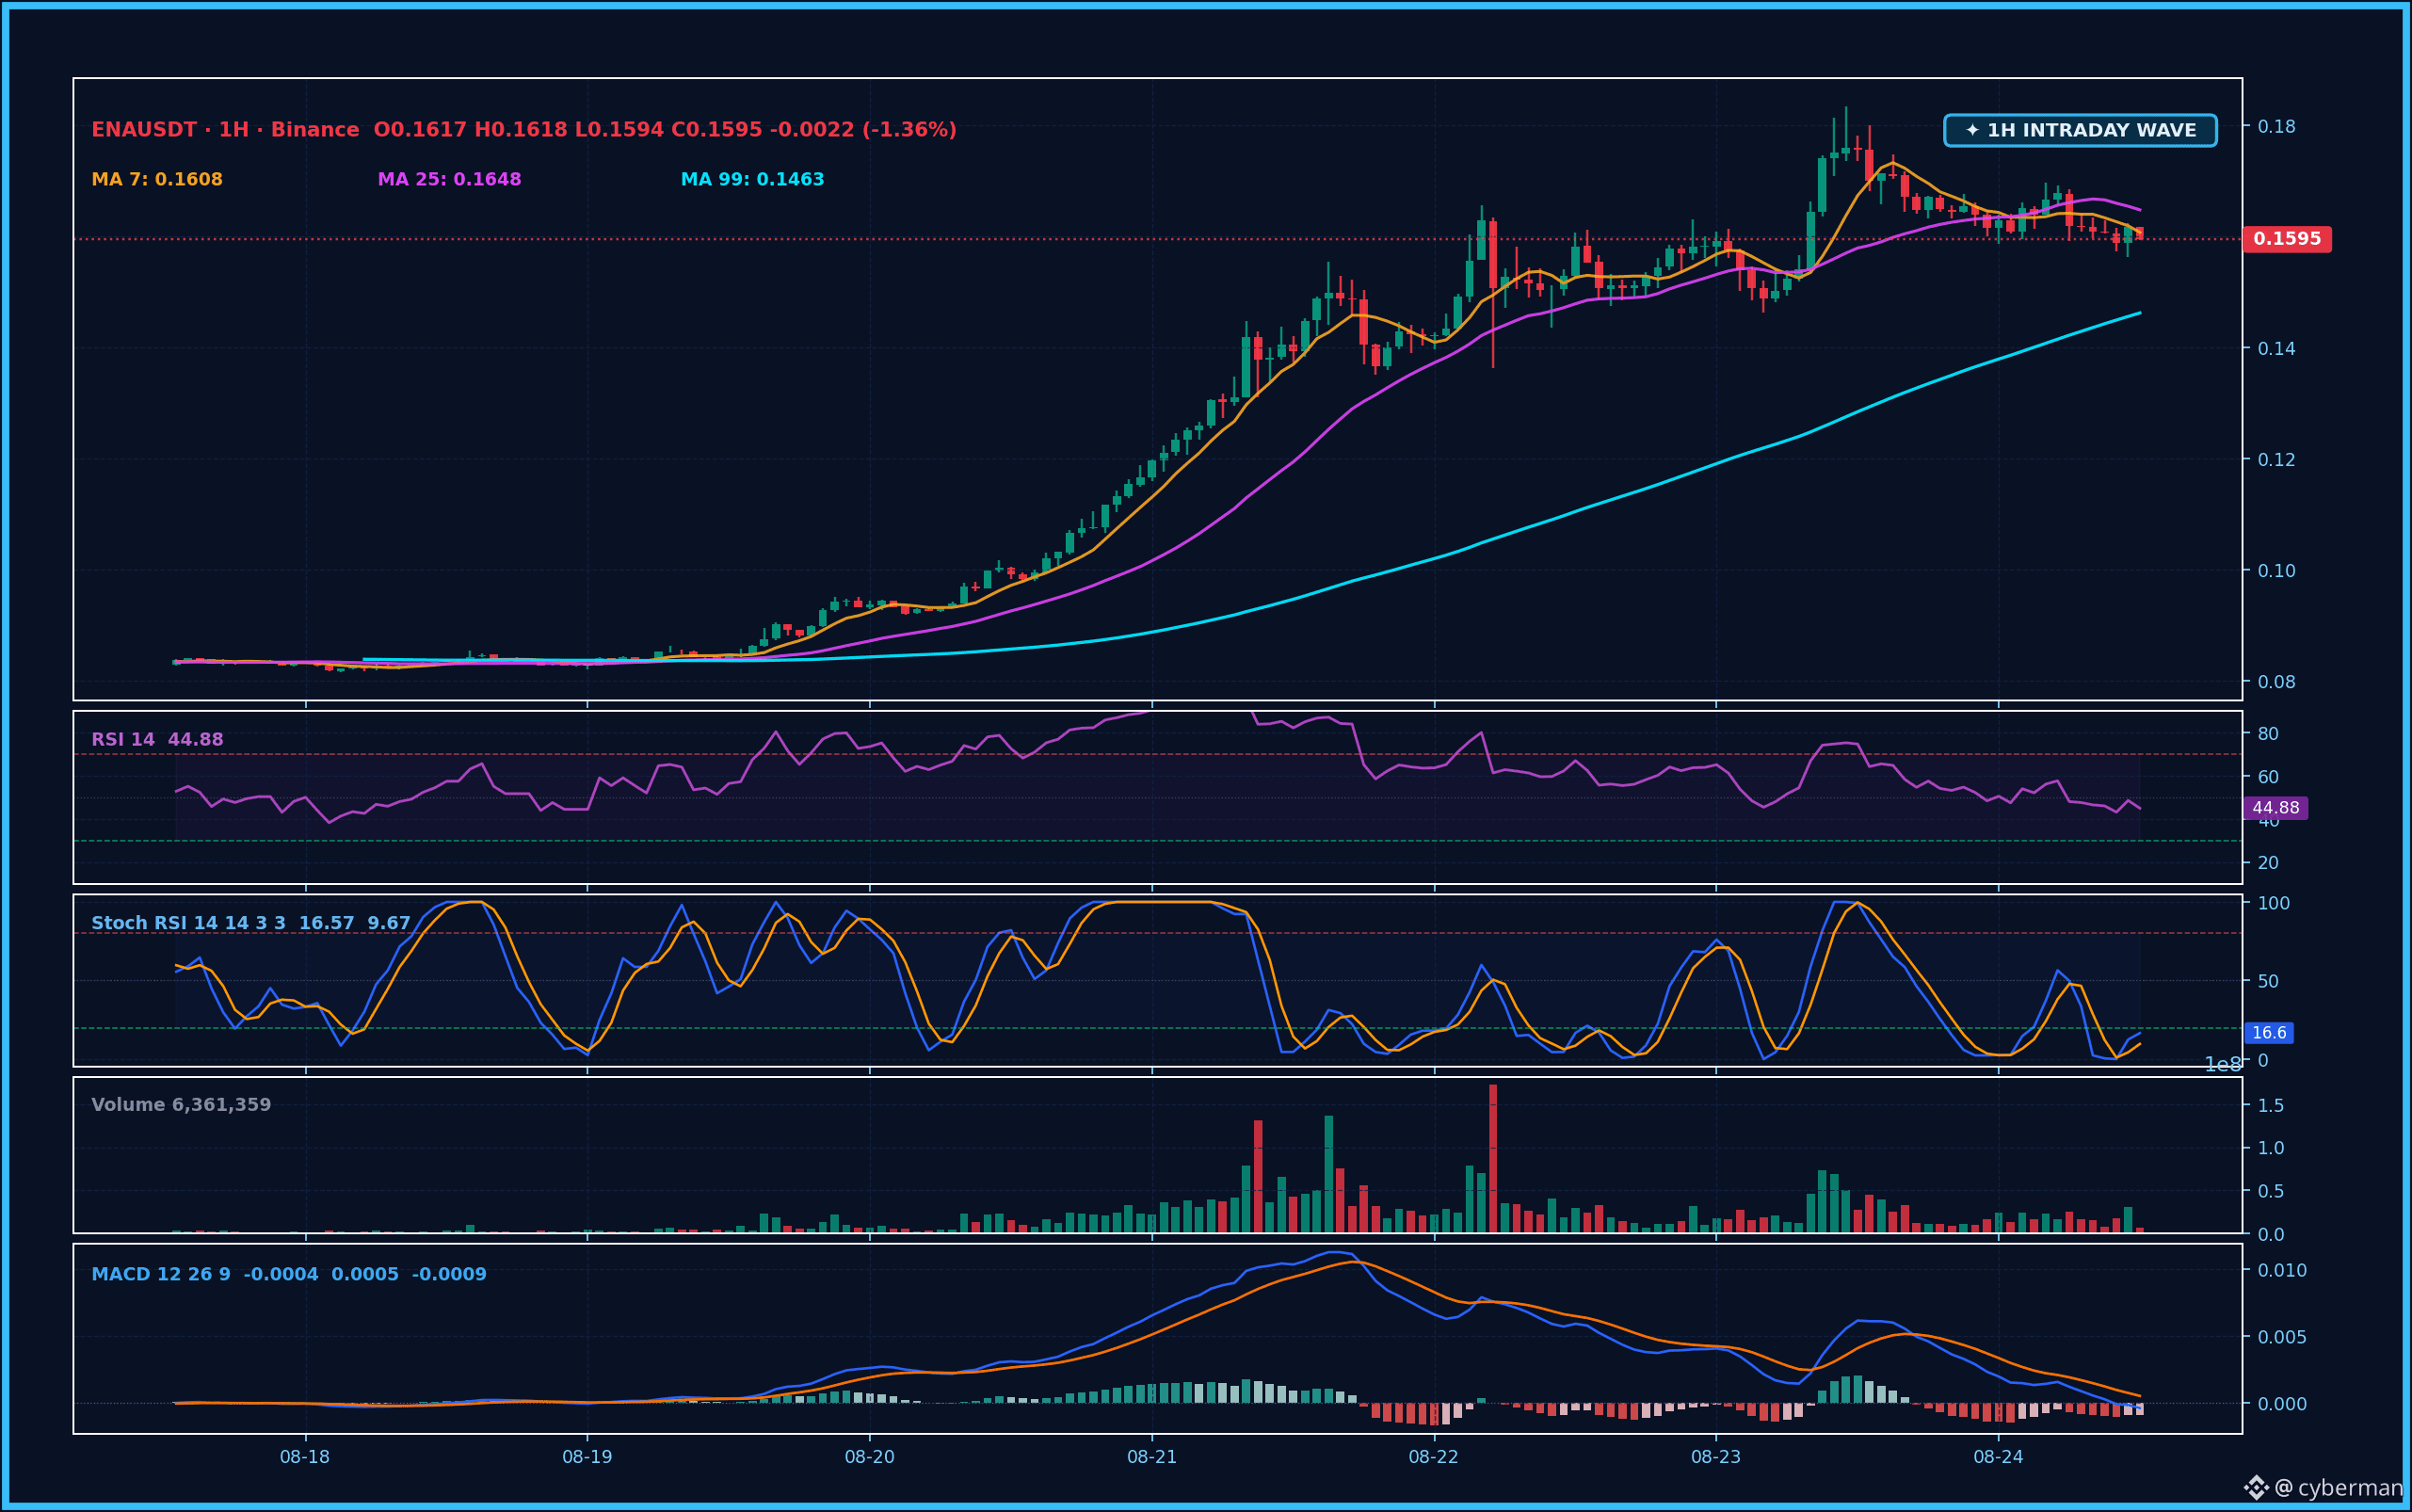Click the 08-21 date axis label
The width and height of the screenshot is (2412, 1512).
tap(1152, 1457)
